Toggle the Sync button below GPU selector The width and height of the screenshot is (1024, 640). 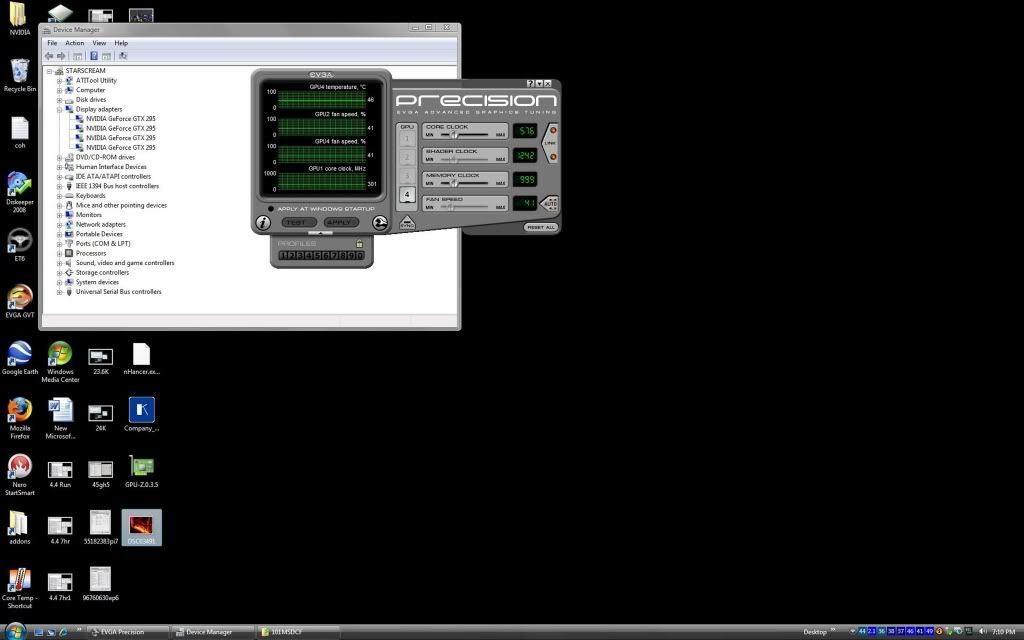(407, 223)
